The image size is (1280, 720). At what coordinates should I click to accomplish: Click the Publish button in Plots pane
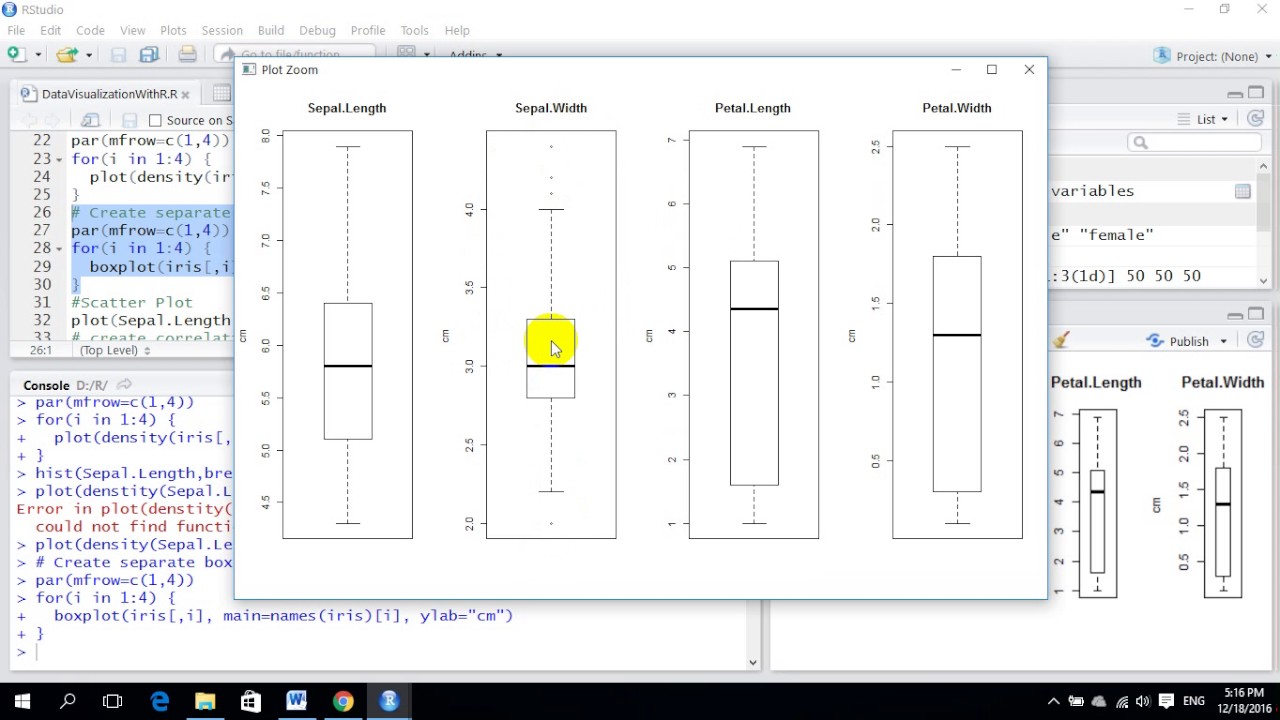1179,341
